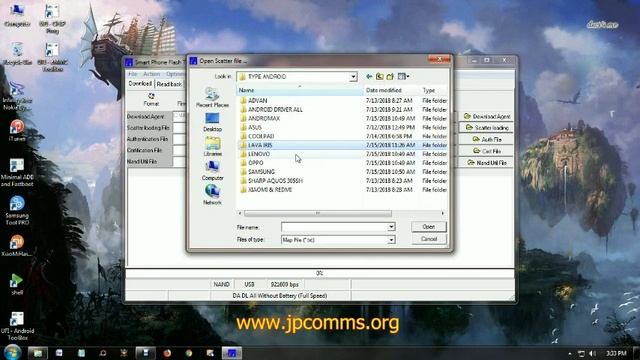Click volume icon in system tray
The image size is (640, 360).
593,353
